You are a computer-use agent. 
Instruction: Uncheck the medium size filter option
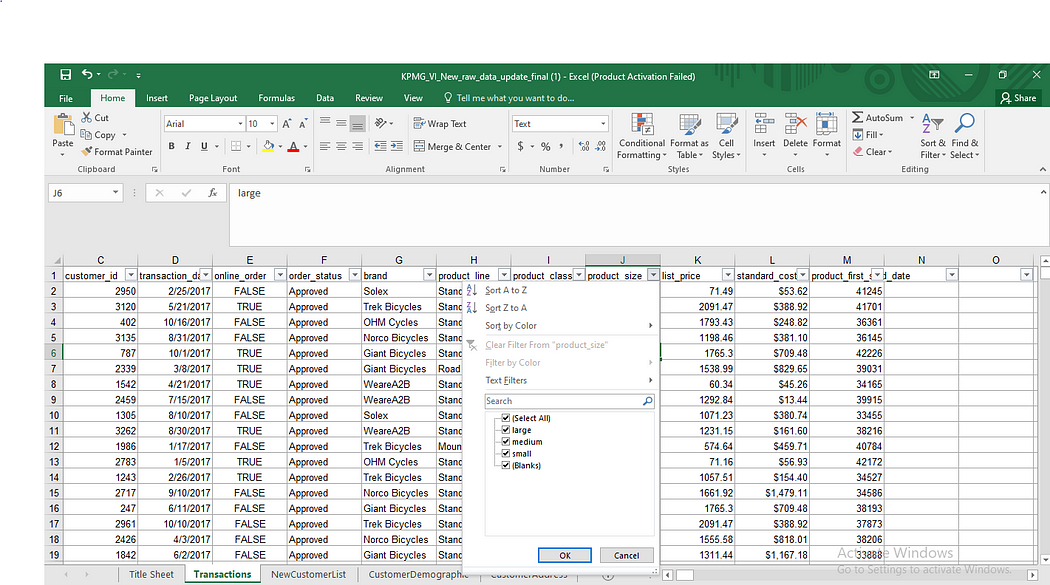[505, 441]
